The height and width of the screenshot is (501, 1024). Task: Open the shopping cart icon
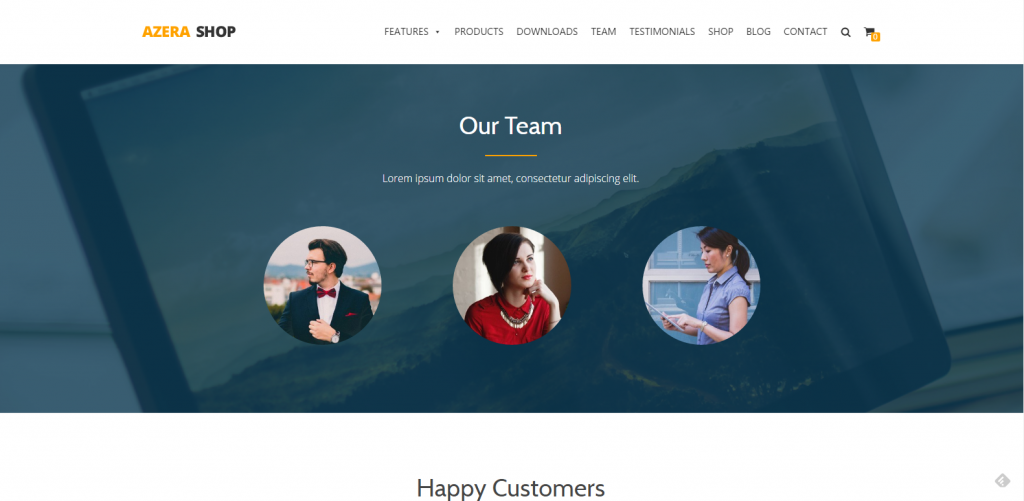click(869, 31)
